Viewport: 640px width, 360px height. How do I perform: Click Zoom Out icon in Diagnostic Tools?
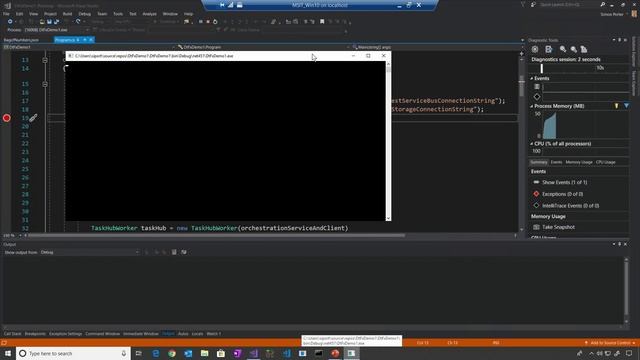[x=573, y=49]
